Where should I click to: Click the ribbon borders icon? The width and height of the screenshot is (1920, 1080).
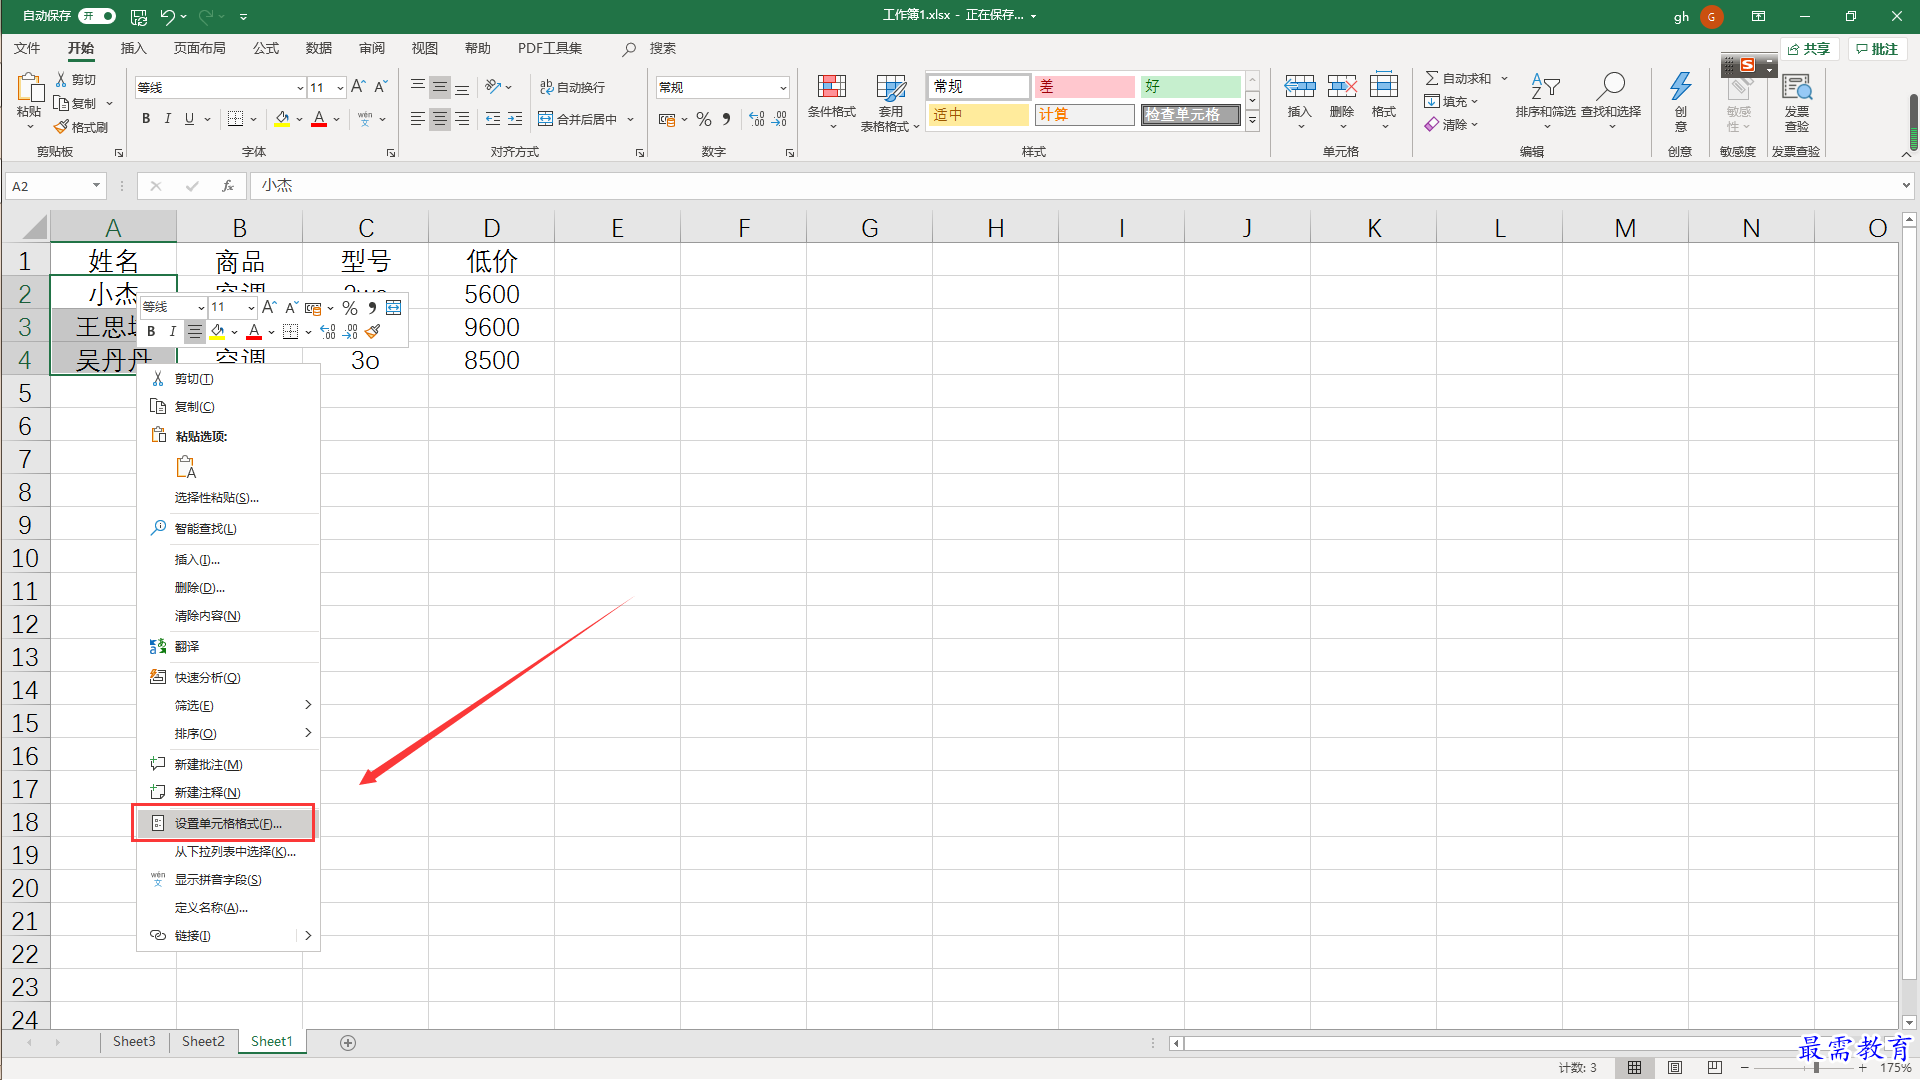point(236,119)
